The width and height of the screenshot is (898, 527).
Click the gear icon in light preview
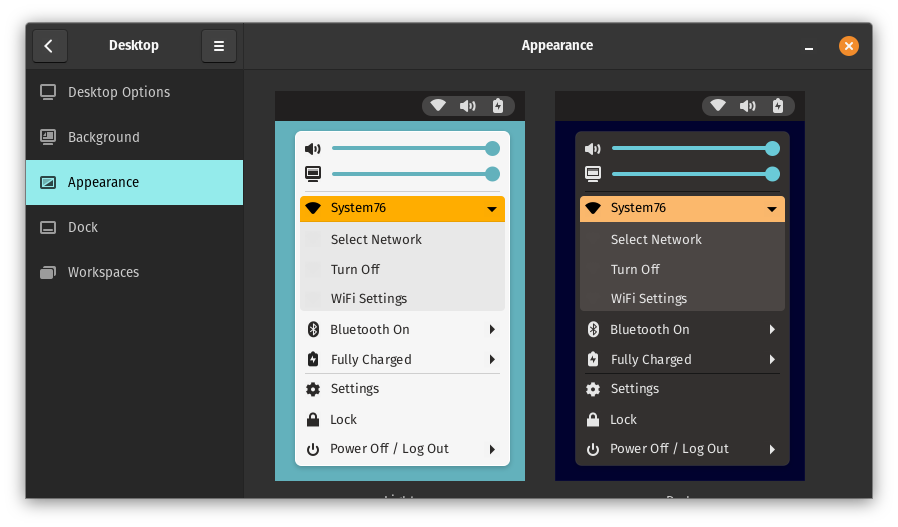coord(313,389)
